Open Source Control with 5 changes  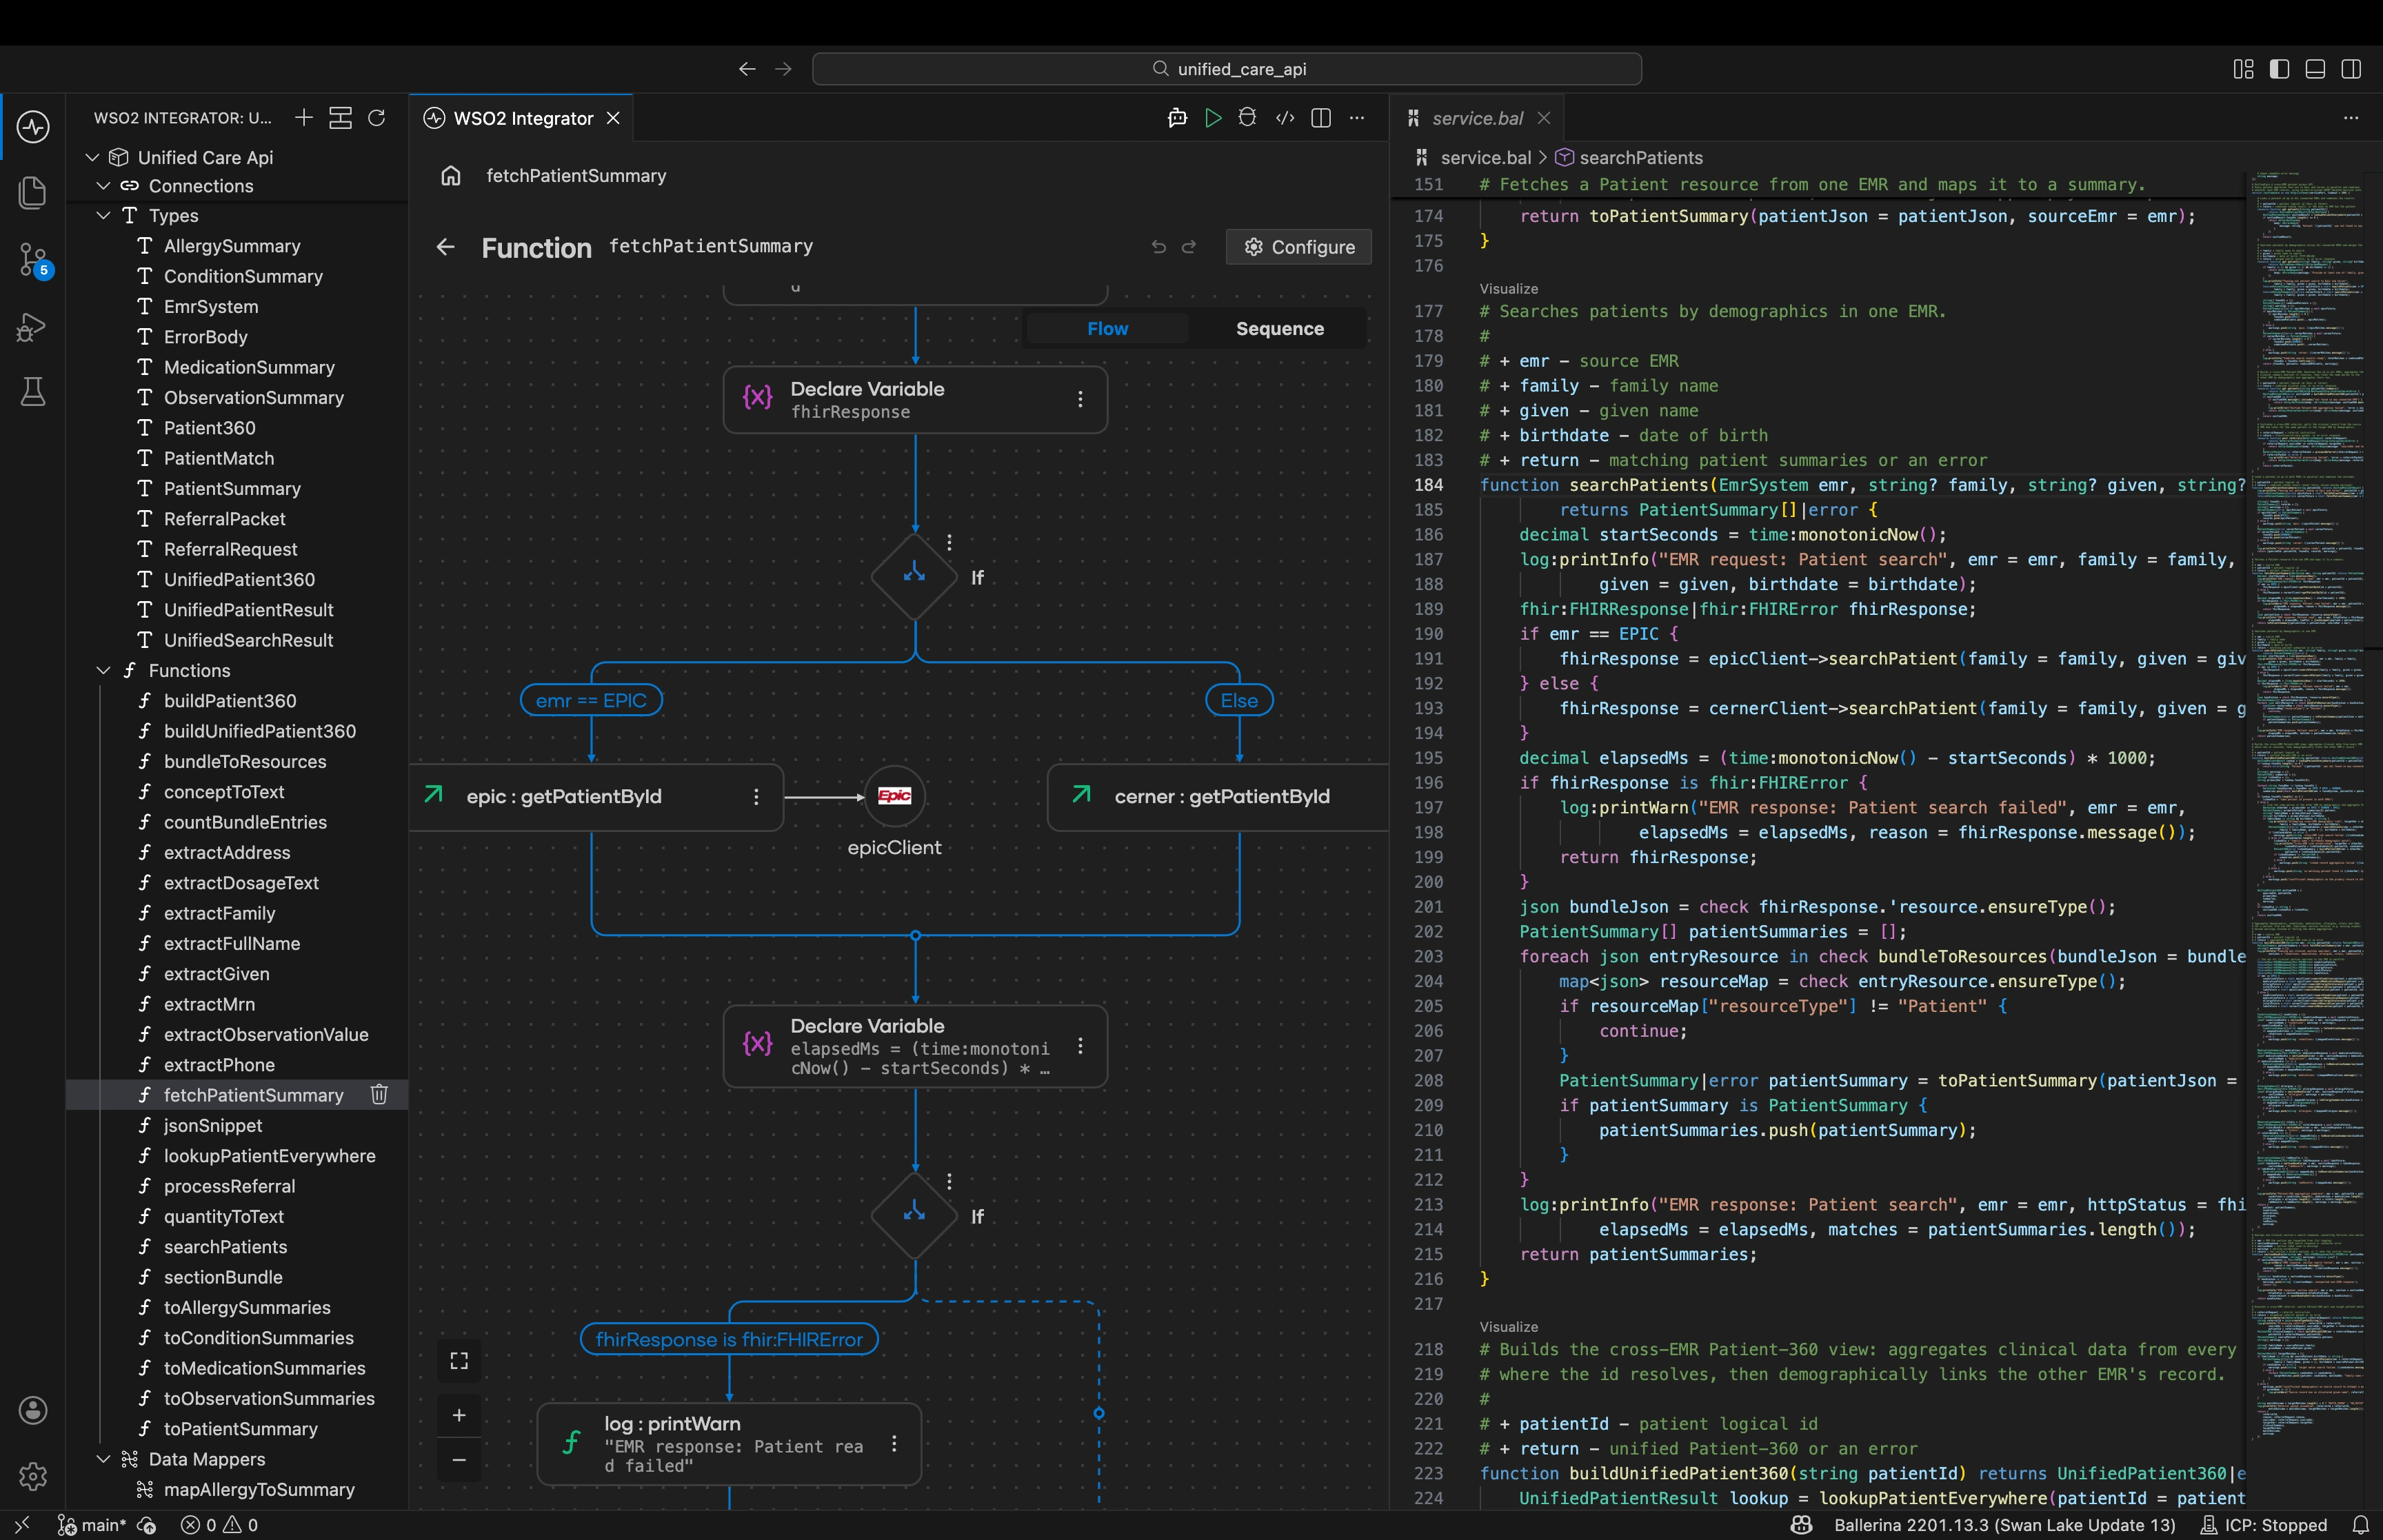pos(33,260)
